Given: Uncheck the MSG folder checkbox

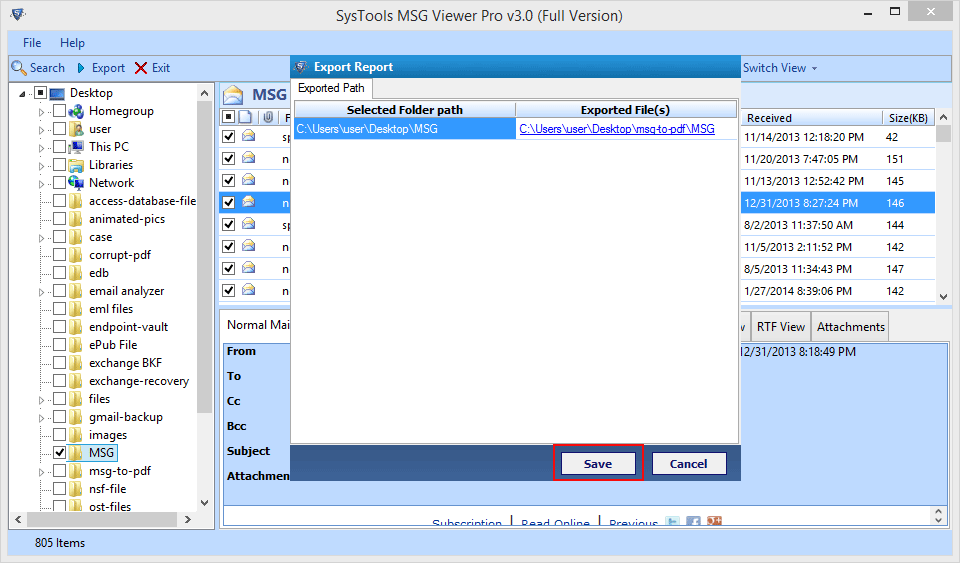Looking at the screenshot, I should [x=59, y=453].
